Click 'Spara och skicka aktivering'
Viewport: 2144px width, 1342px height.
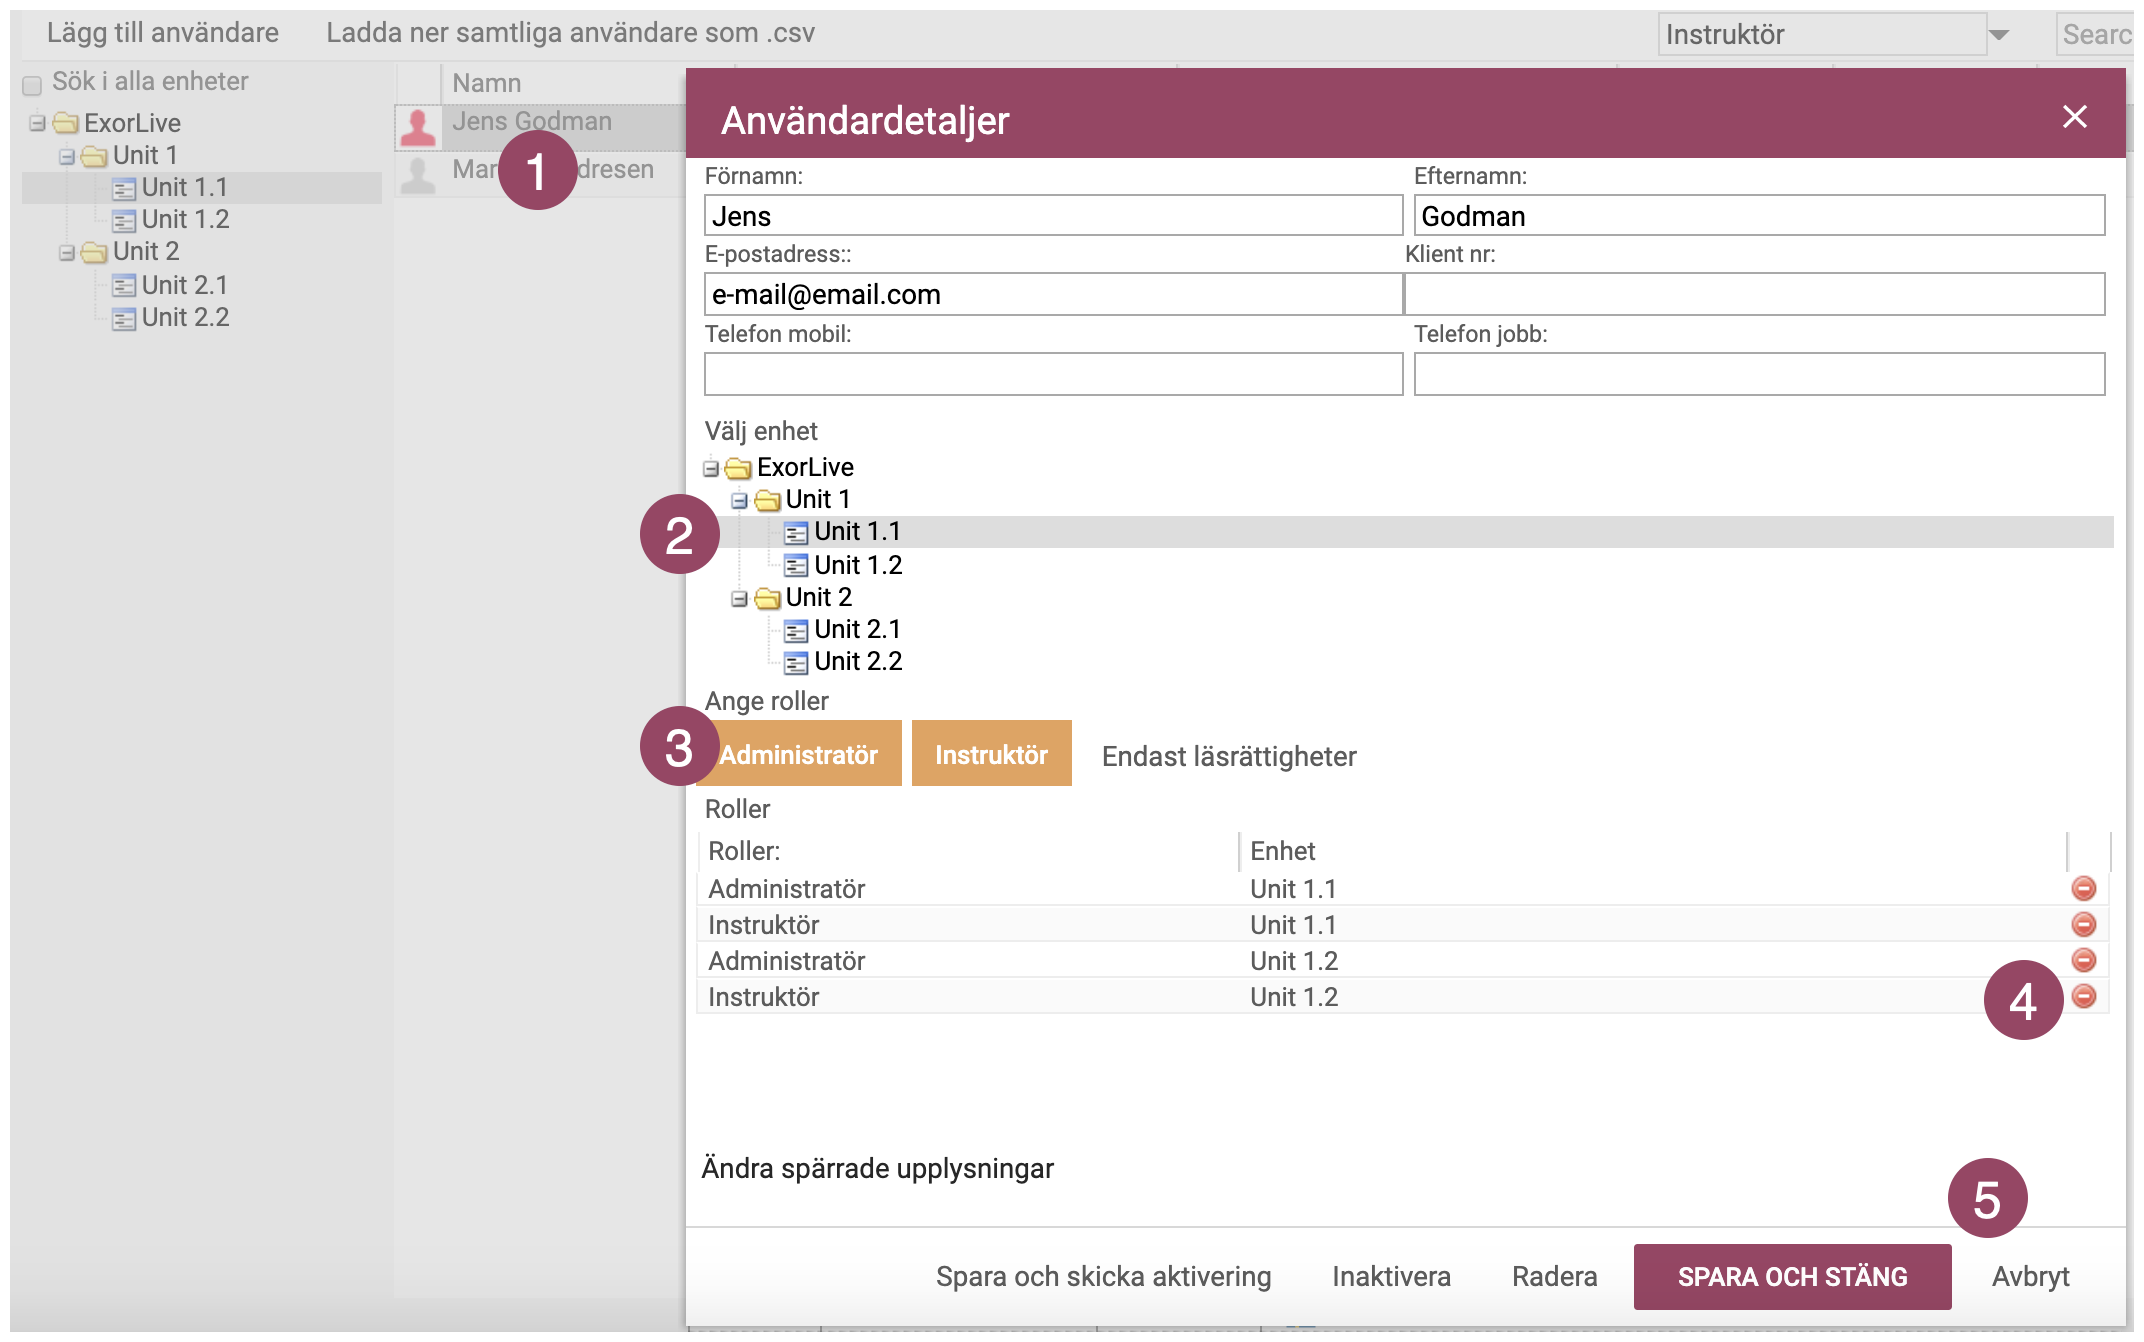click(x=1103, y=1276)
